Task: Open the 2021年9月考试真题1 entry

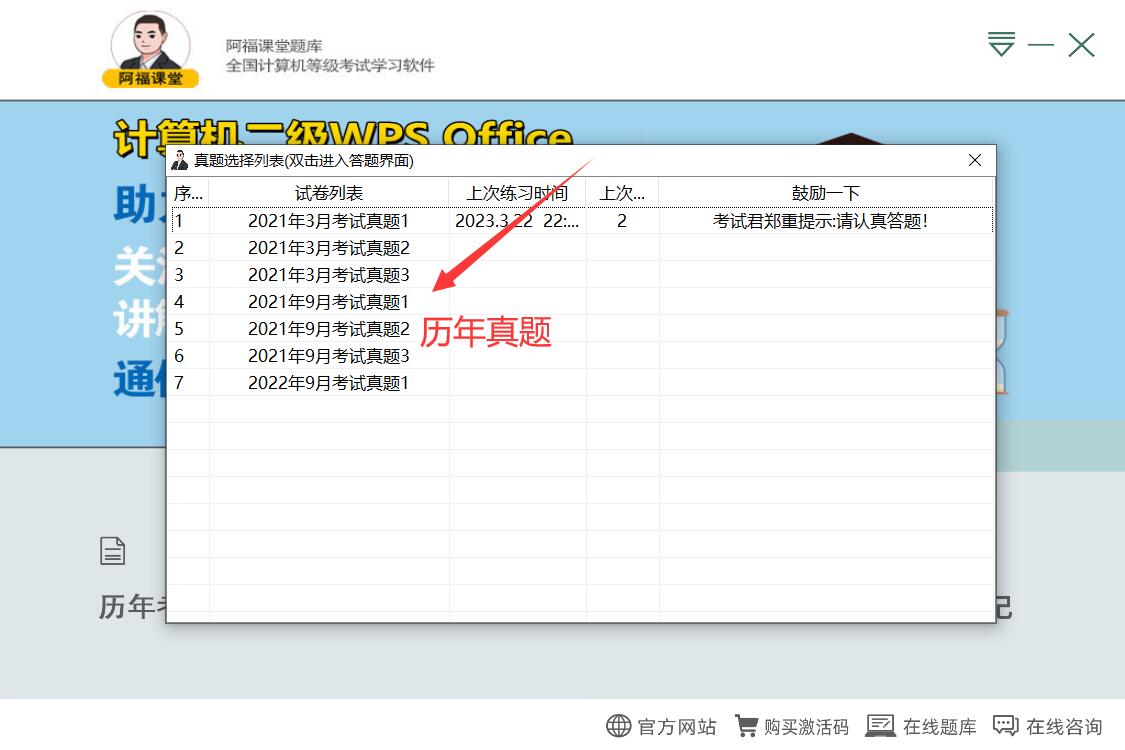Action: tap(328, 301)
